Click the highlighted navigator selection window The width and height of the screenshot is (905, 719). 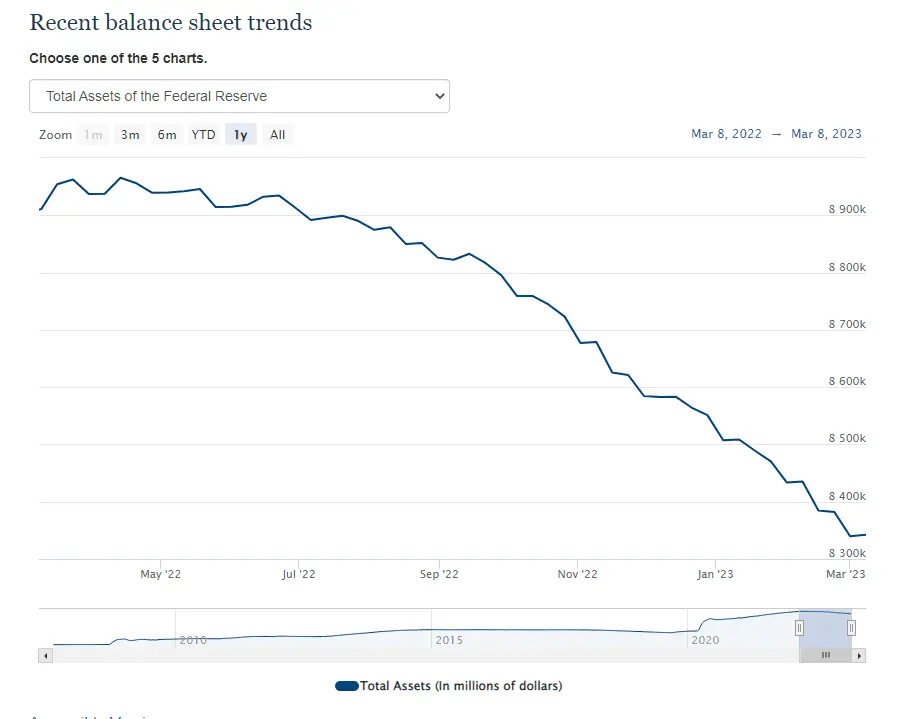click(x=825, y=628)
